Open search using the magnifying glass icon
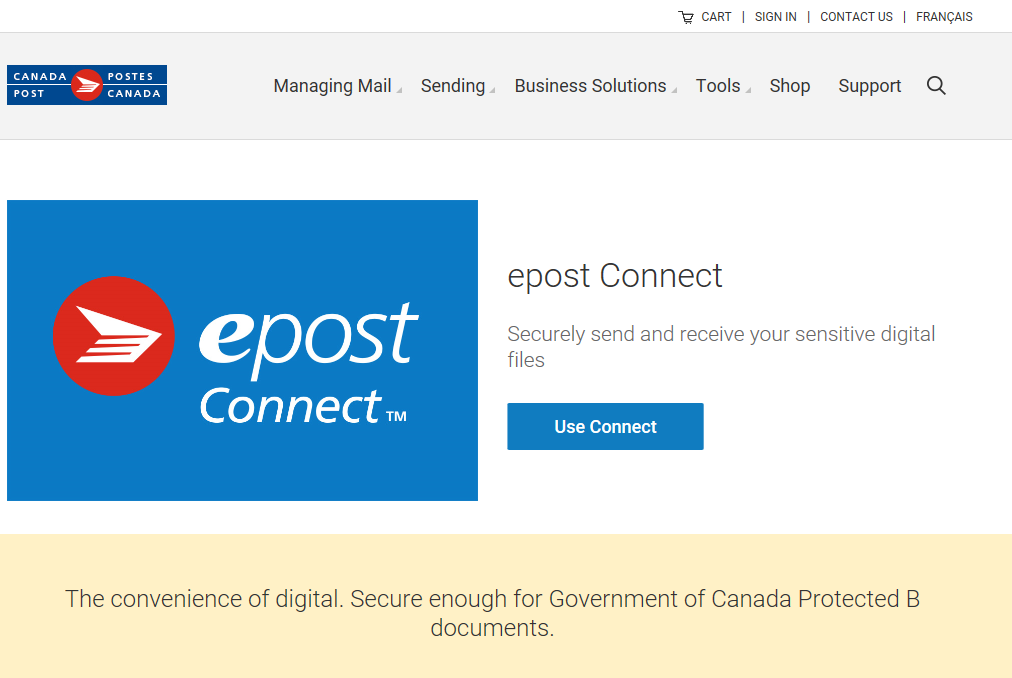Viewport: 1012px width, 678px height. (936, 86)
